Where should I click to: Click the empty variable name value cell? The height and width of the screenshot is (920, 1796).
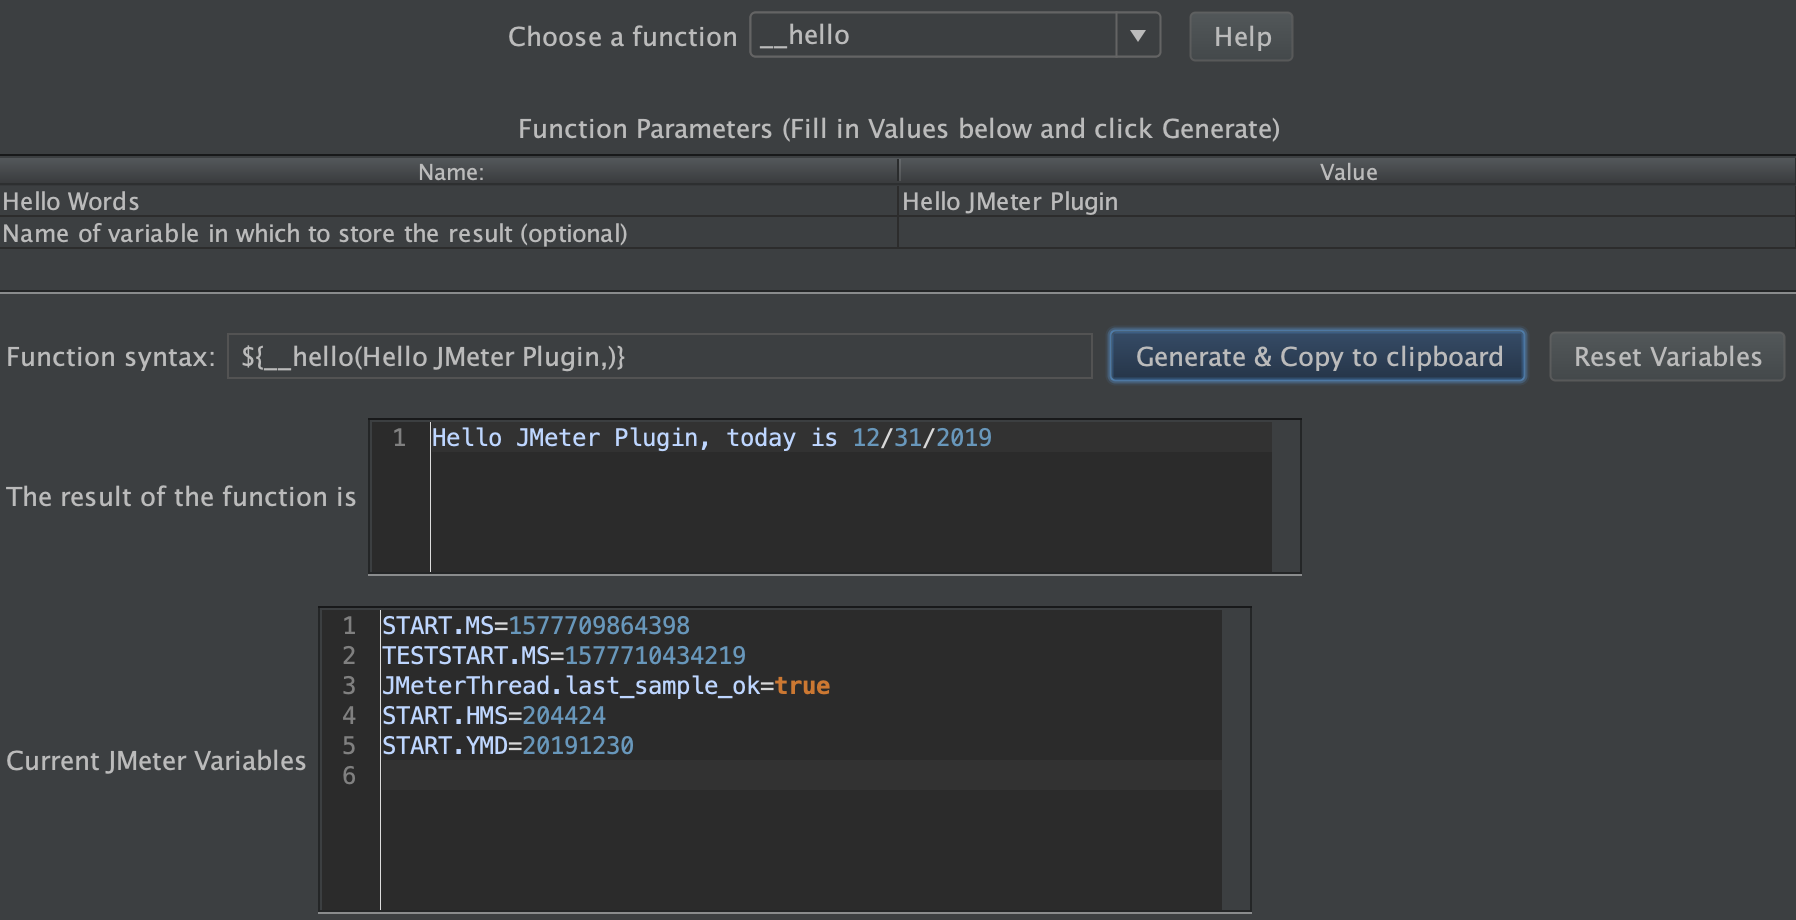tap(1347, 233)
